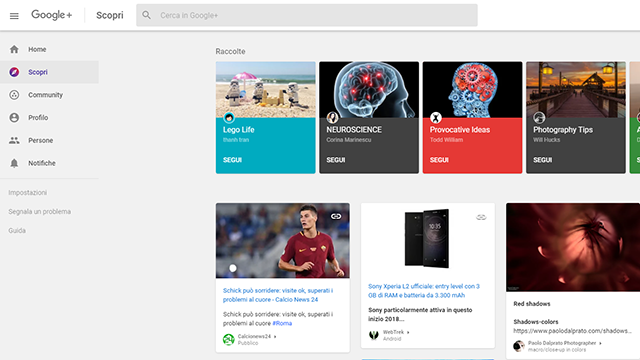This screenshot has width=640, height=360.
Task: Open author Corina Marinescu profile
Action: 349,140
